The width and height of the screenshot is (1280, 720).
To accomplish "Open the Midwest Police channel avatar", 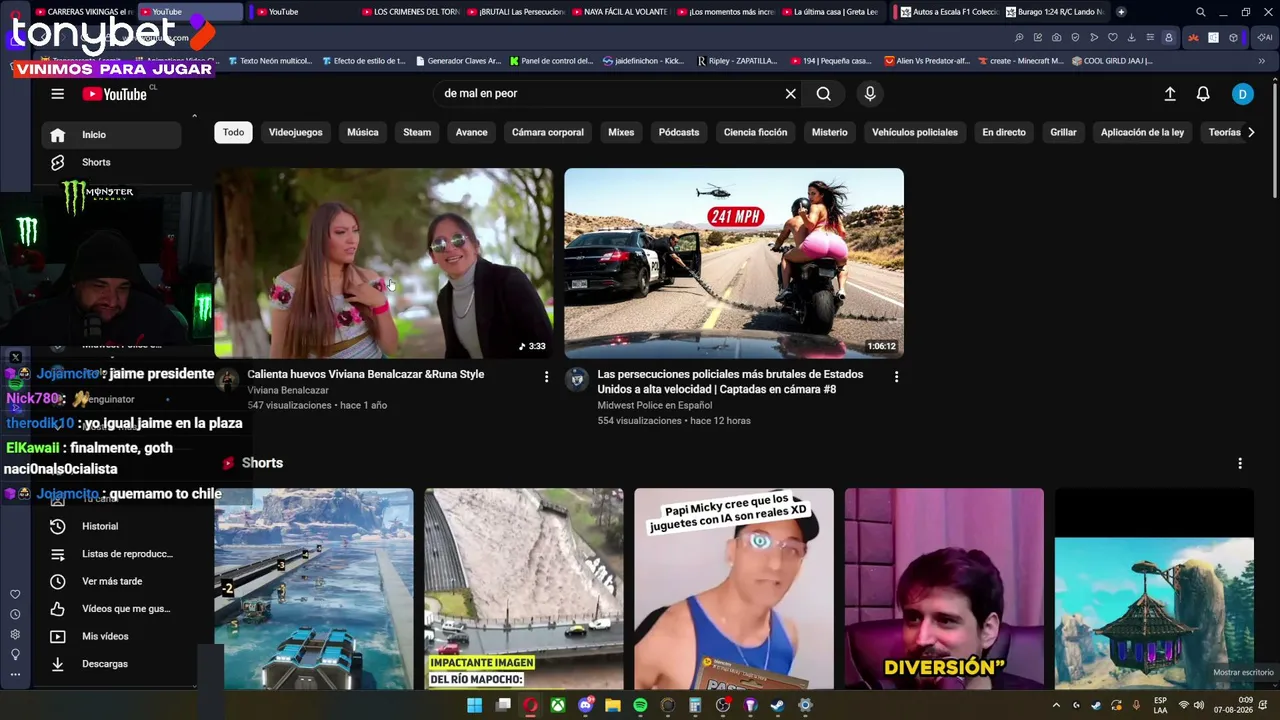I will [577, 379].
